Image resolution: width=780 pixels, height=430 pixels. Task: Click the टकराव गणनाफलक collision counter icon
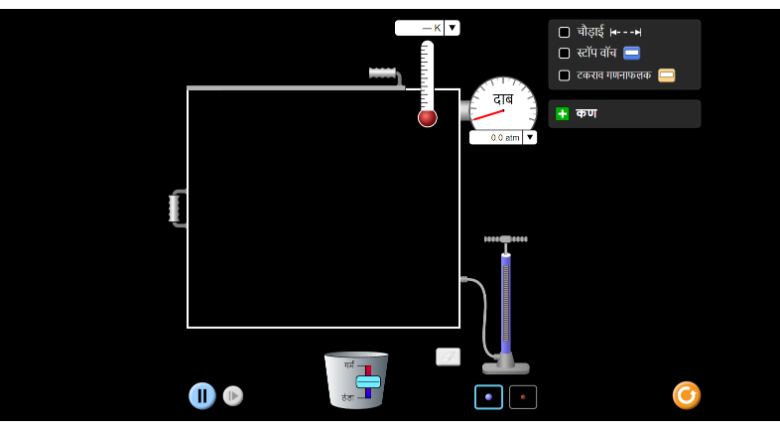tap(666, 75)
